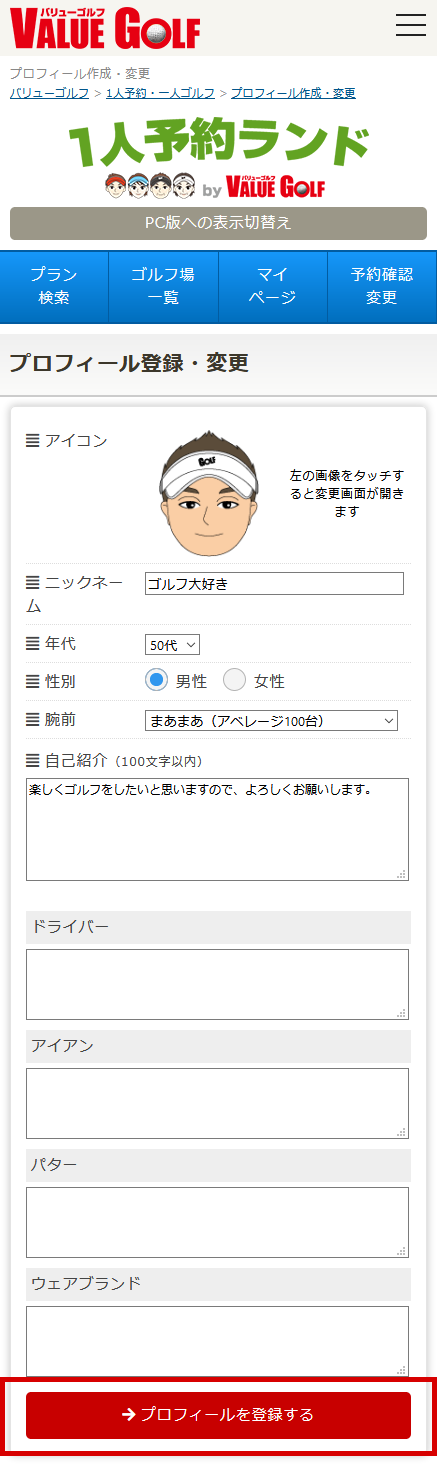Click the 自己紹介 text area
This screenshot has width=437, height=1482.
point(217,829)
